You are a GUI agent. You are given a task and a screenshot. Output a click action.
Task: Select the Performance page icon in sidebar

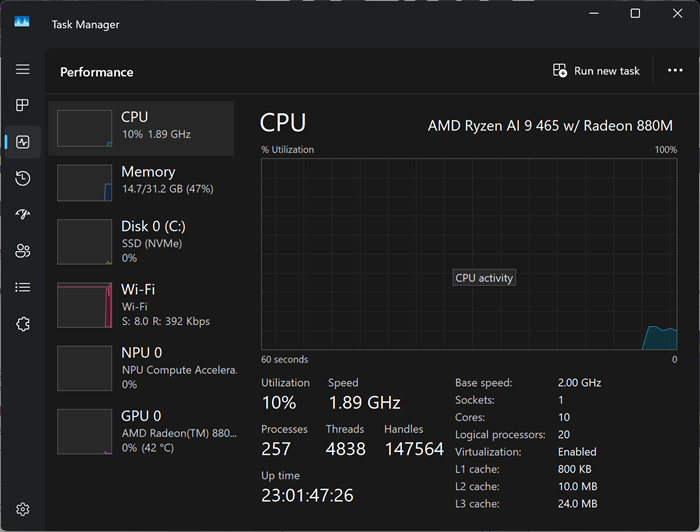(x=23, y=142)
